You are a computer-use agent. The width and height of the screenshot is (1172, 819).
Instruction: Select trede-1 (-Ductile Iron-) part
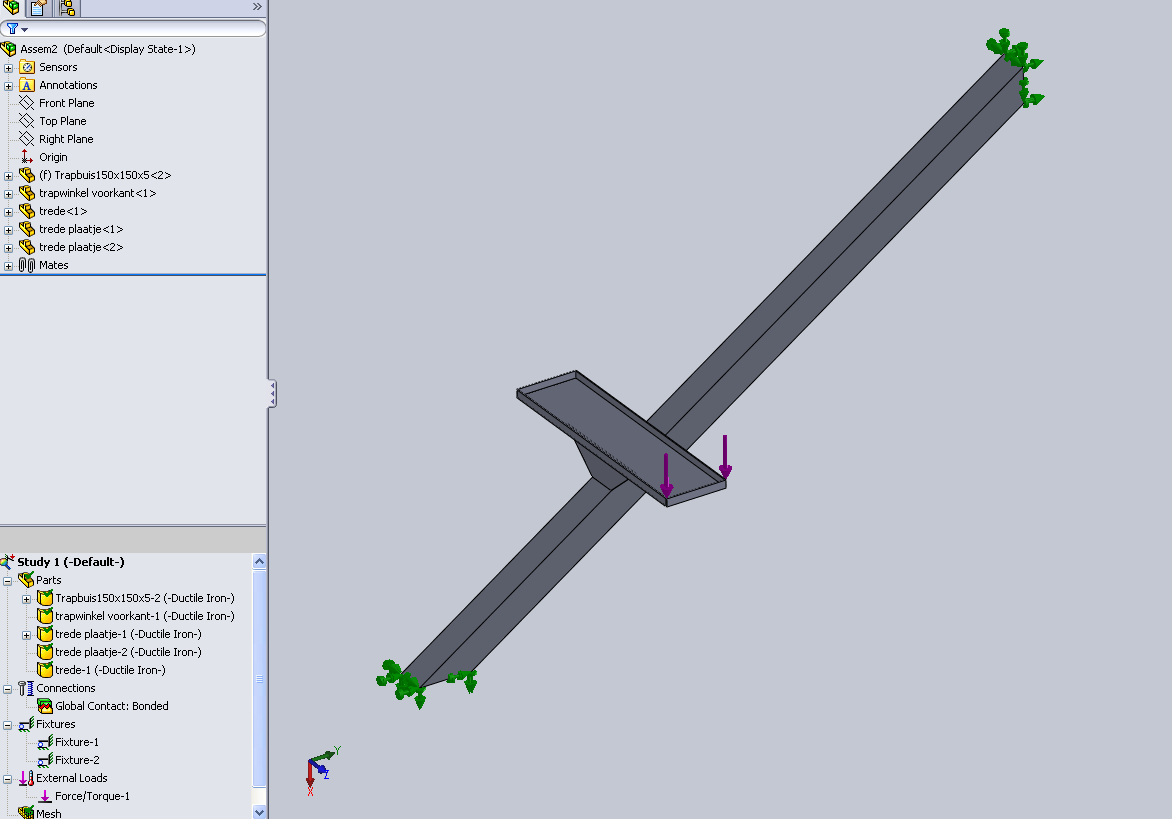tap(109, 670)
